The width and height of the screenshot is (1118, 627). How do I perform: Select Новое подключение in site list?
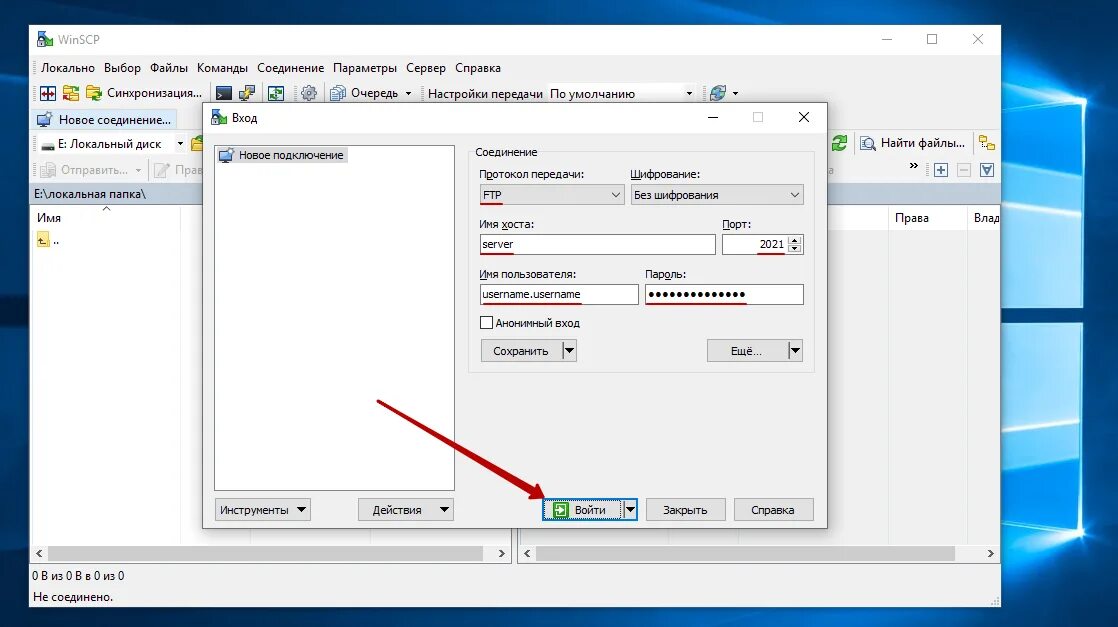coord(283,155)
